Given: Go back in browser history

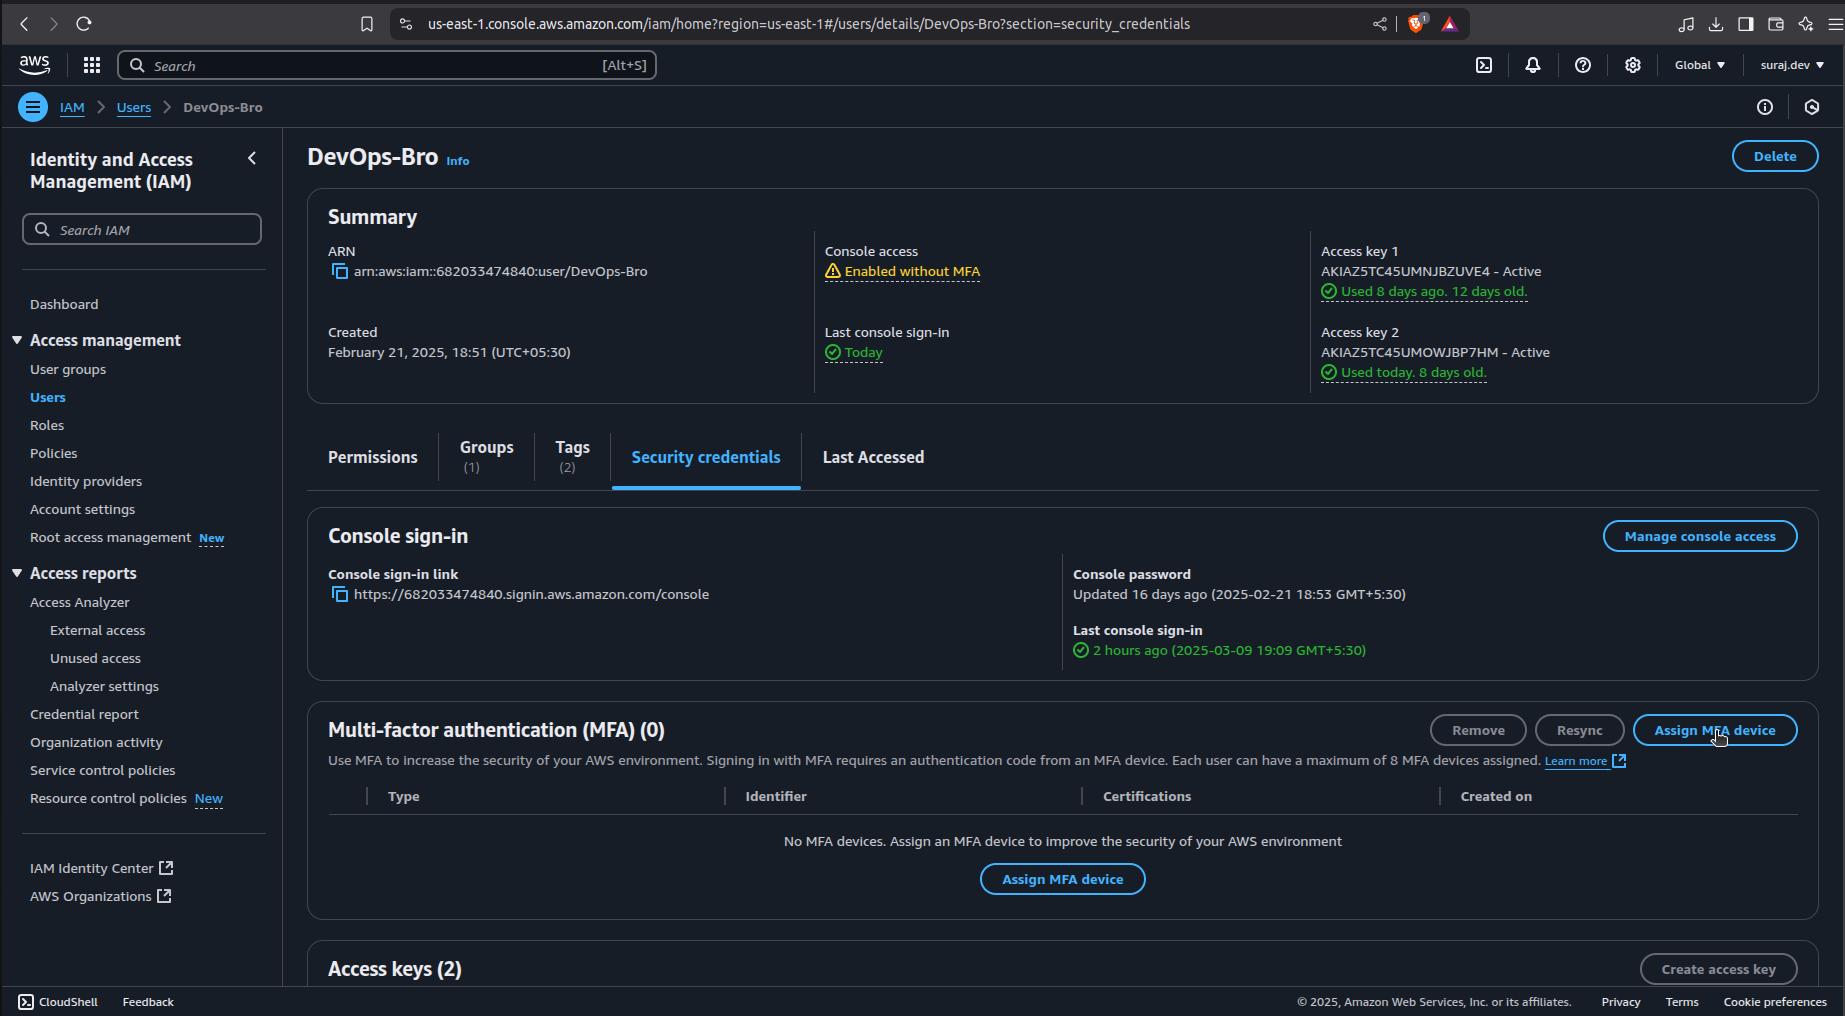Looking at the screenshot, I should coord(24,24).
